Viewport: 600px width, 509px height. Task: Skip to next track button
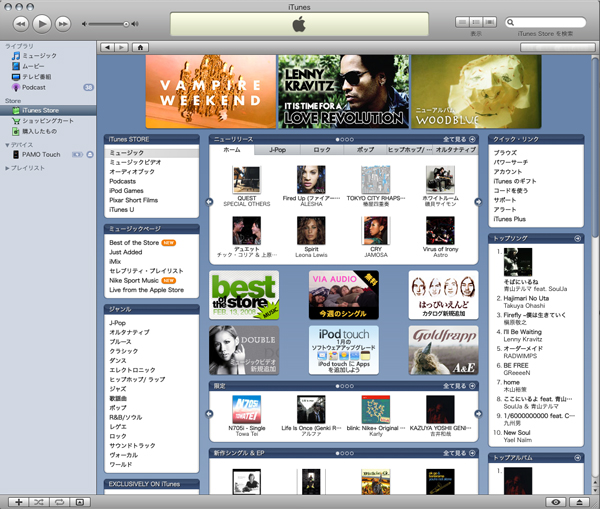(63, 24)
